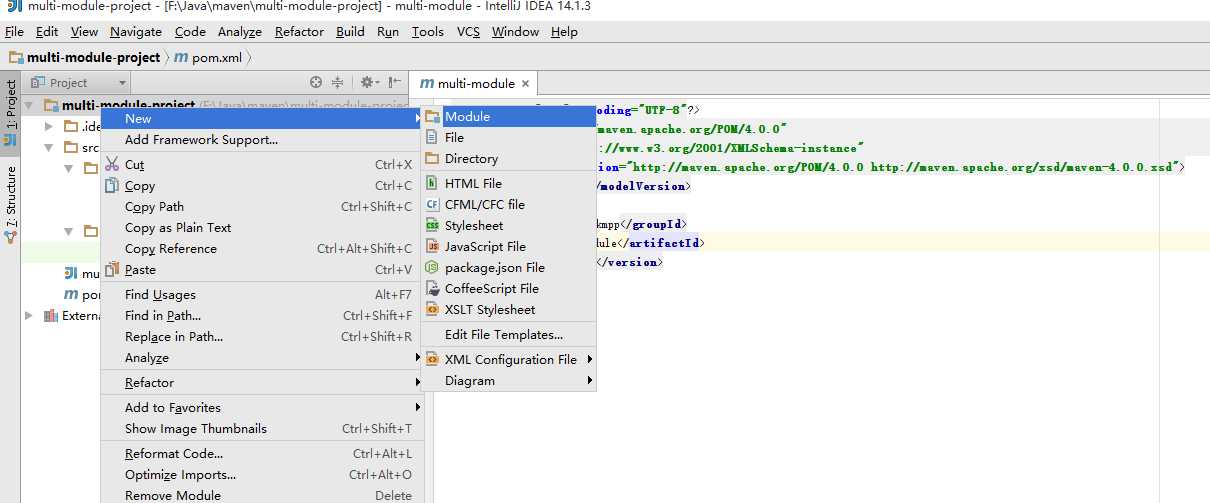Open the Refactor menu in menu bar
Viewport: 1210px width, 503px height.
300,31
